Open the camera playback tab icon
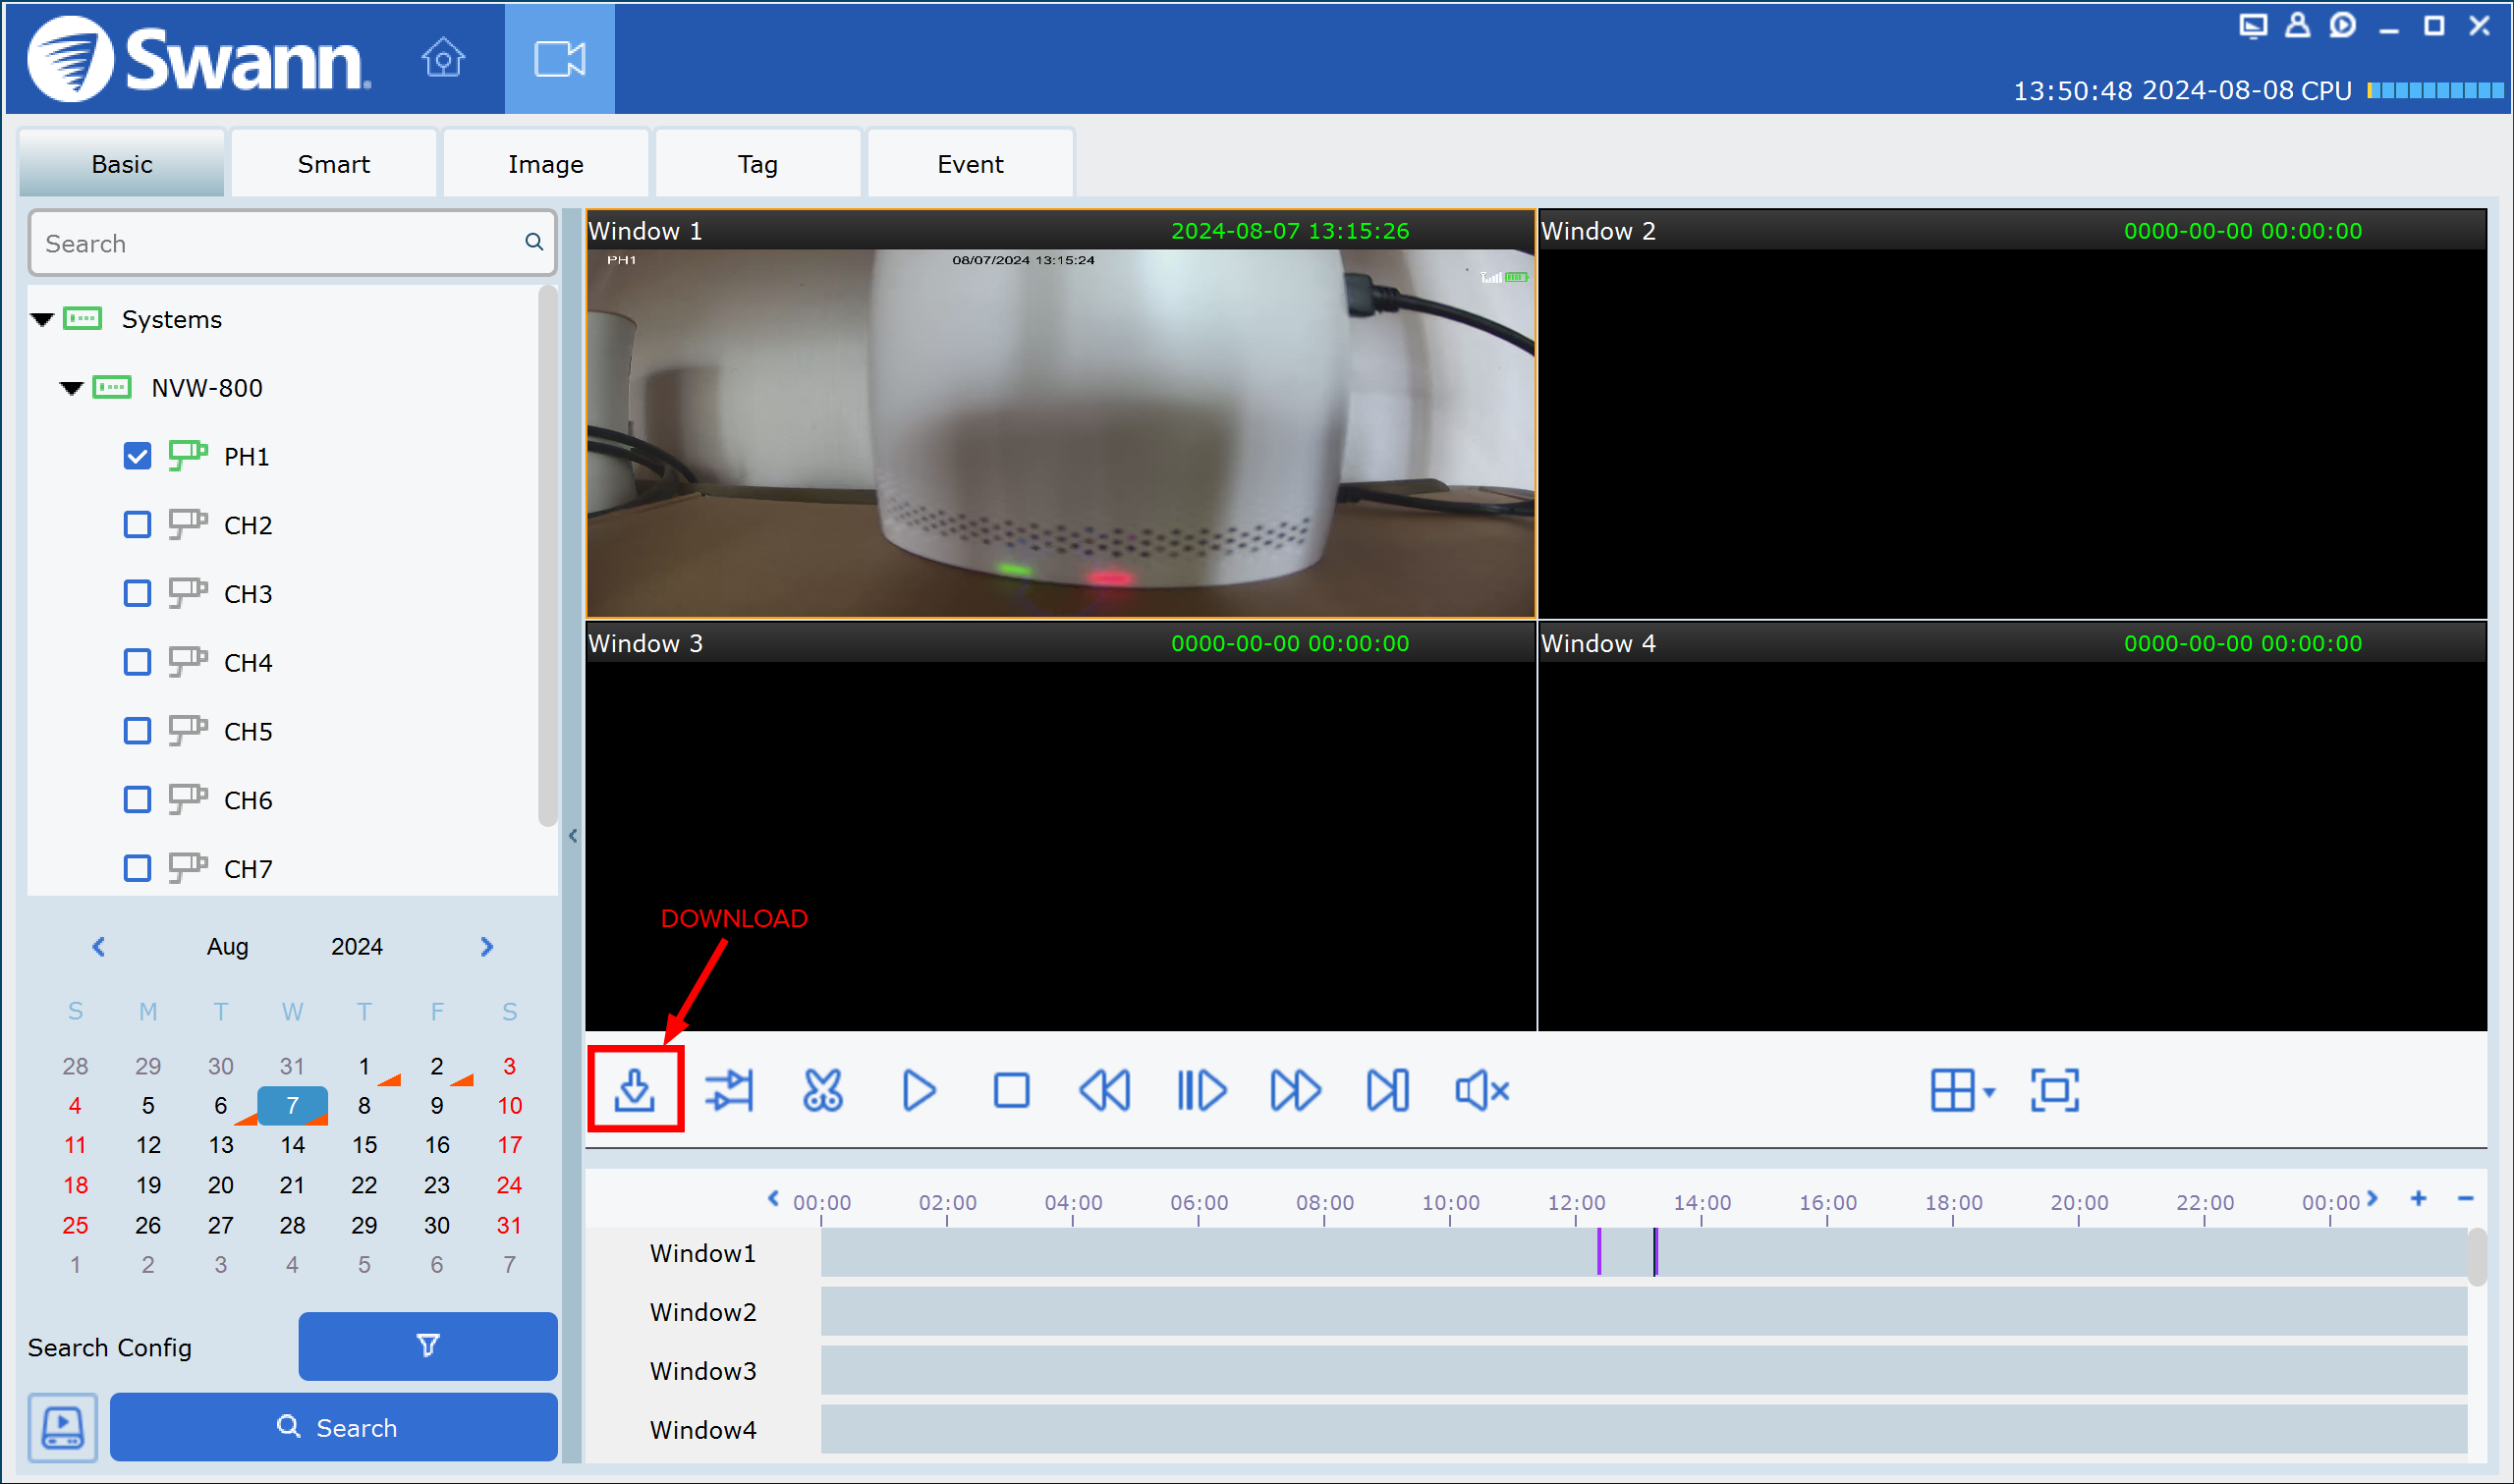Screen dimensions: 2514x1484 [x=560, y=58]
